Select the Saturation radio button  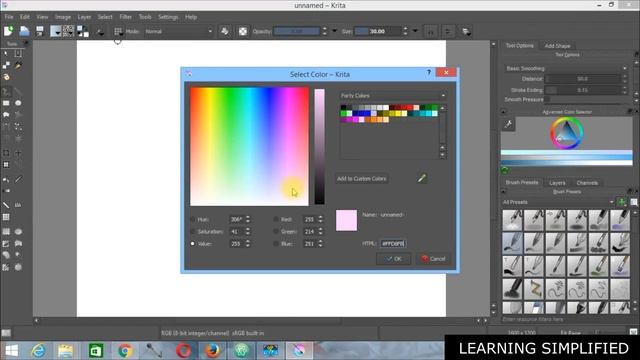[x=193, y=231]
